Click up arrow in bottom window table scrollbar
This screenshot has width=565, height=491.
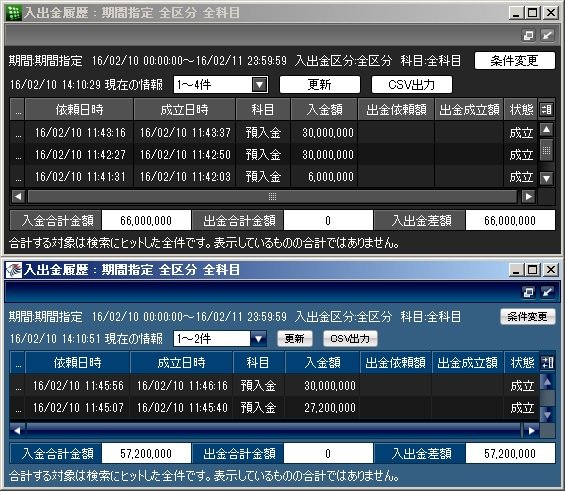[547, 381]
